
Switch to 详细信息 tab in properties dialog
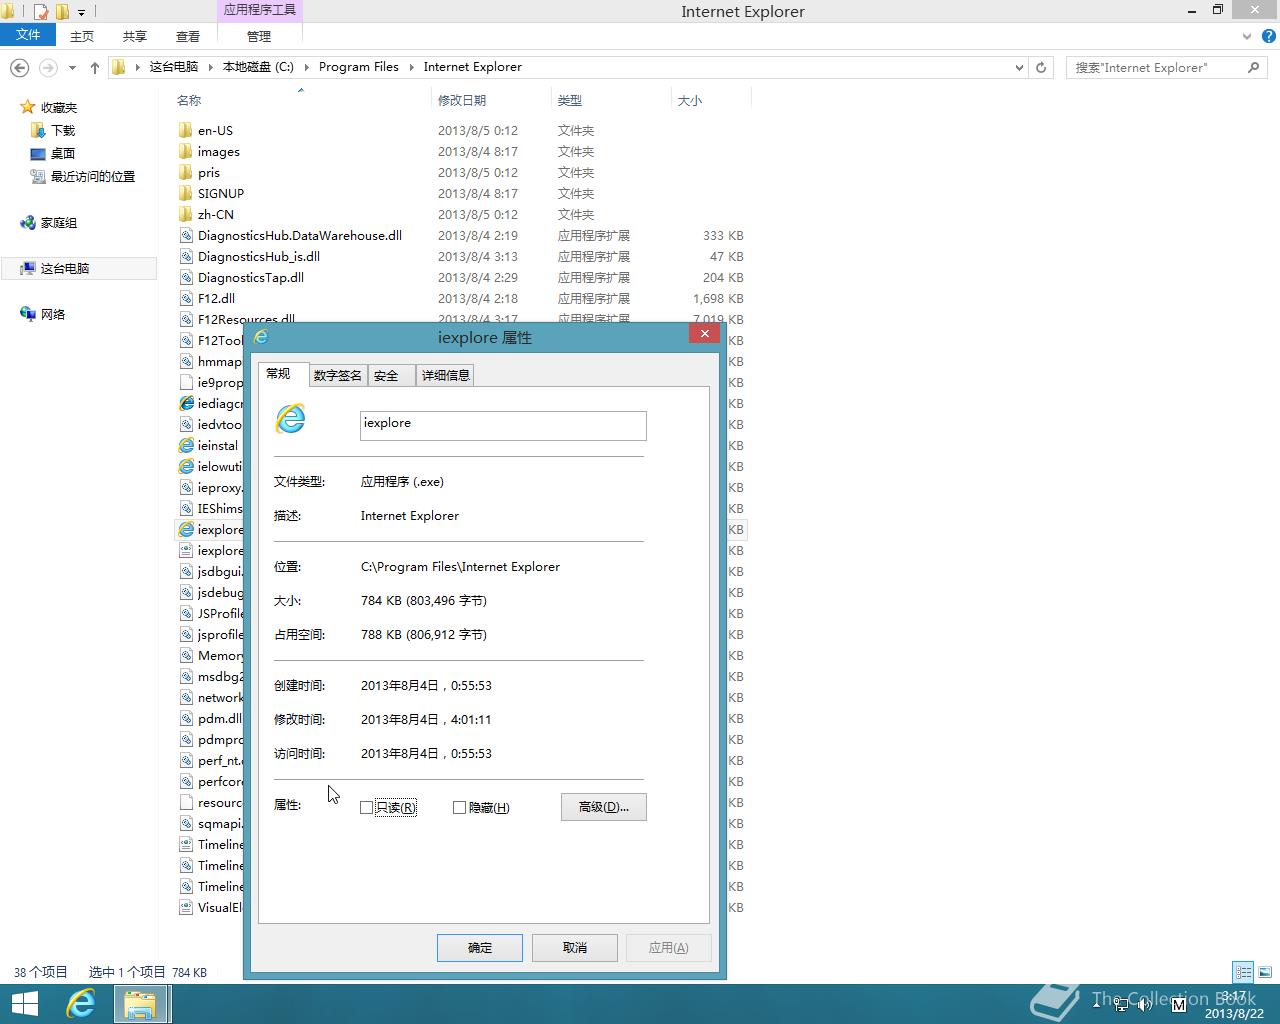[445, 375]
